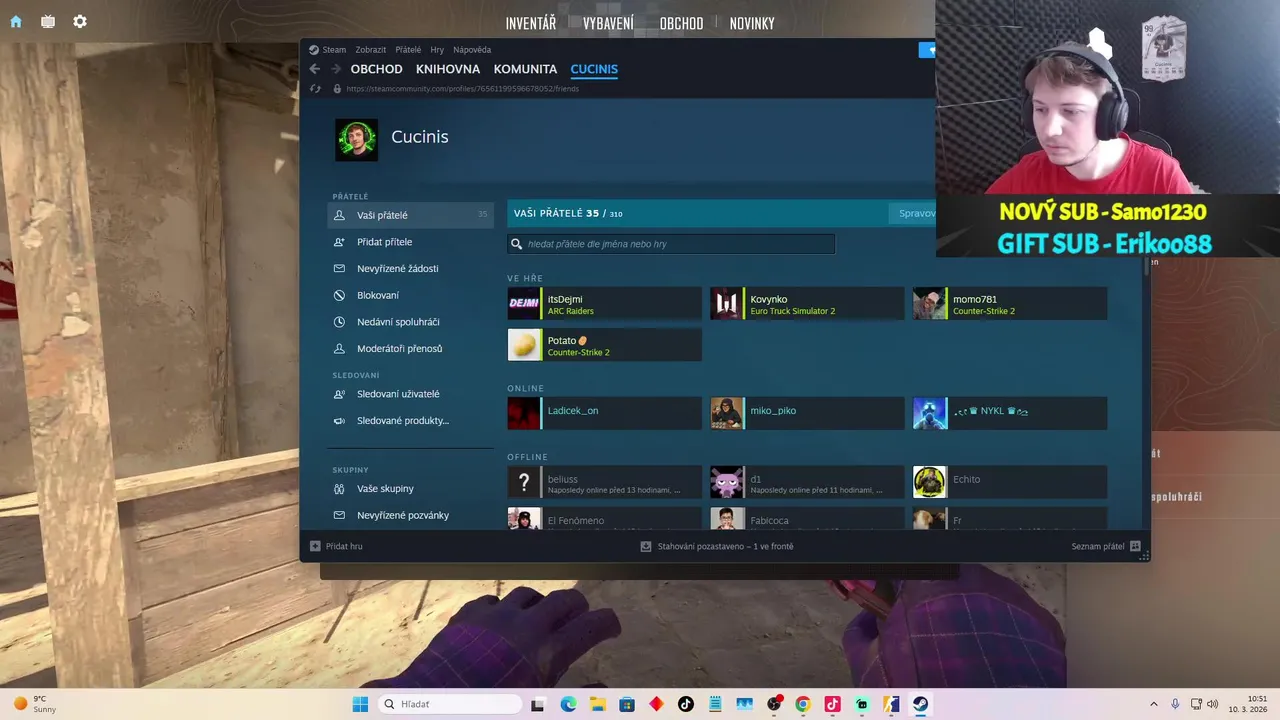This screenshot has width=1280, height=720.
Task: Show hidden tray icons chevron
Action: tap(1153, 704)
